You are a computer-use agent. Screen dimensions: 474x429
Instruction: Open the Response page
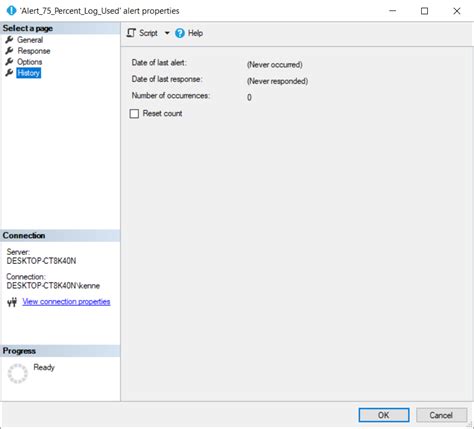point(34,51)
